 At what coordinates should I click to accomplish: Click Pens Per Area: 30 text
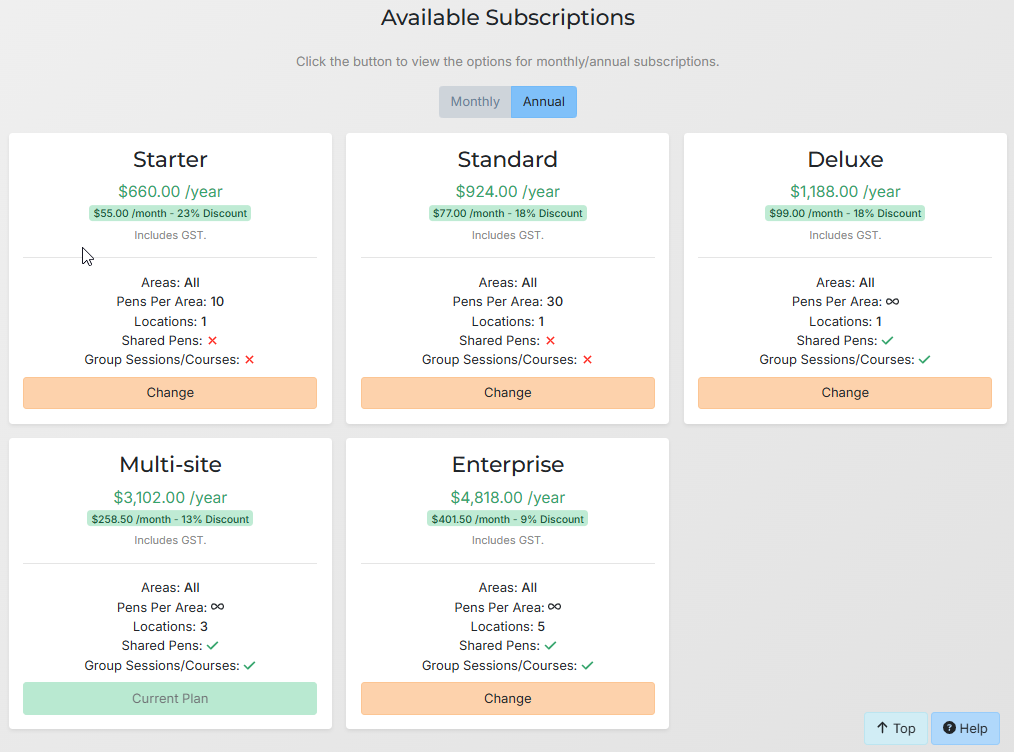coord(508,301)
